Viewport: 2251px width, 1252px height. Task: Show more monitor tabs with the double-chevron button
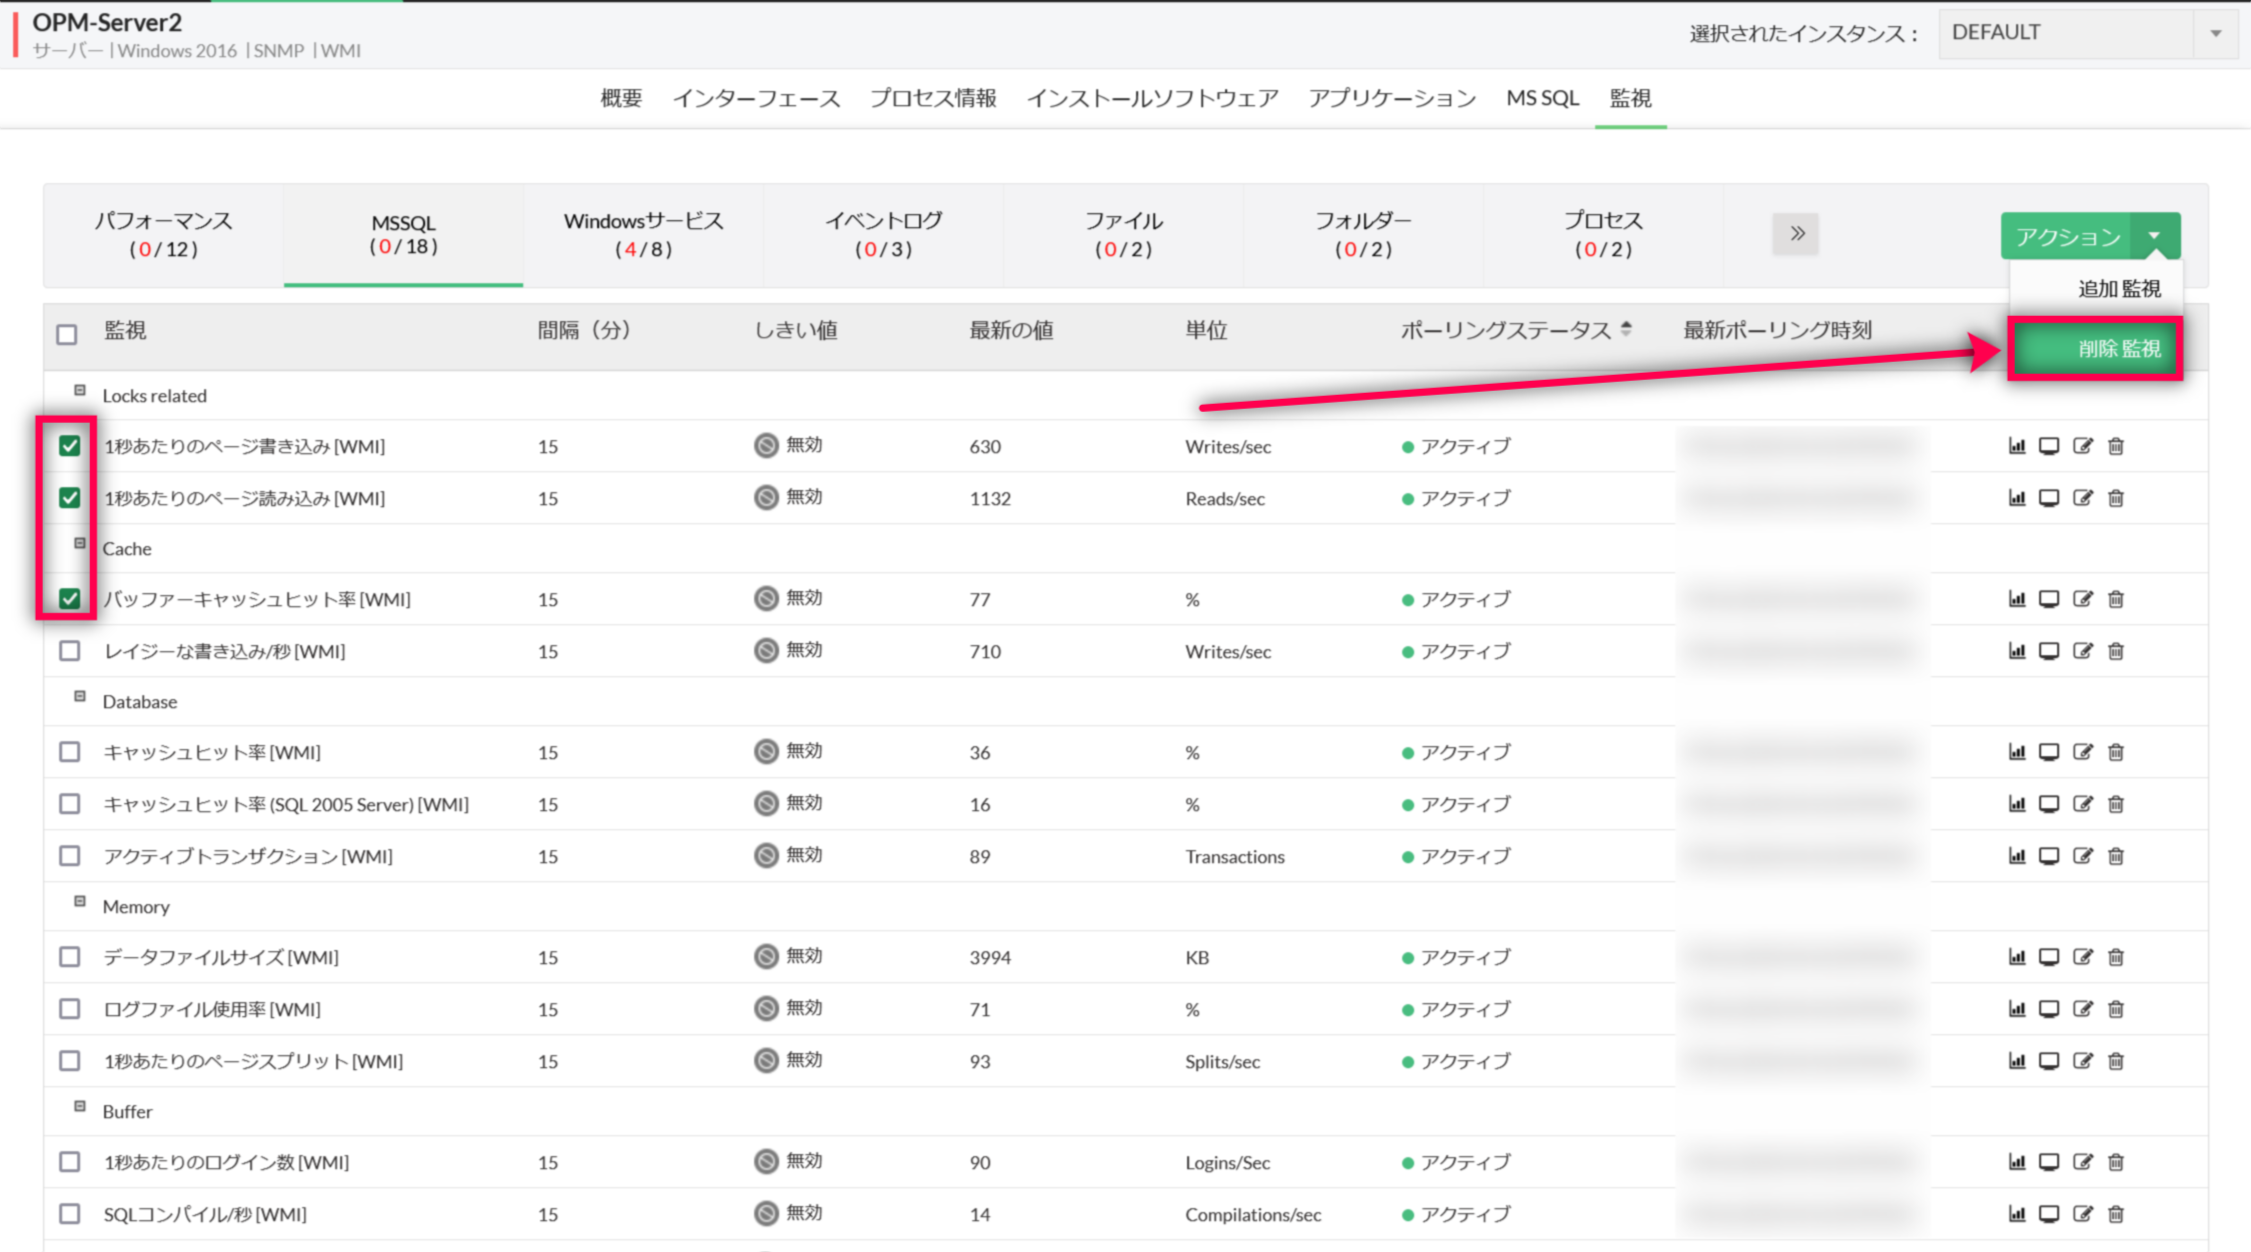tap(1796, 234)
